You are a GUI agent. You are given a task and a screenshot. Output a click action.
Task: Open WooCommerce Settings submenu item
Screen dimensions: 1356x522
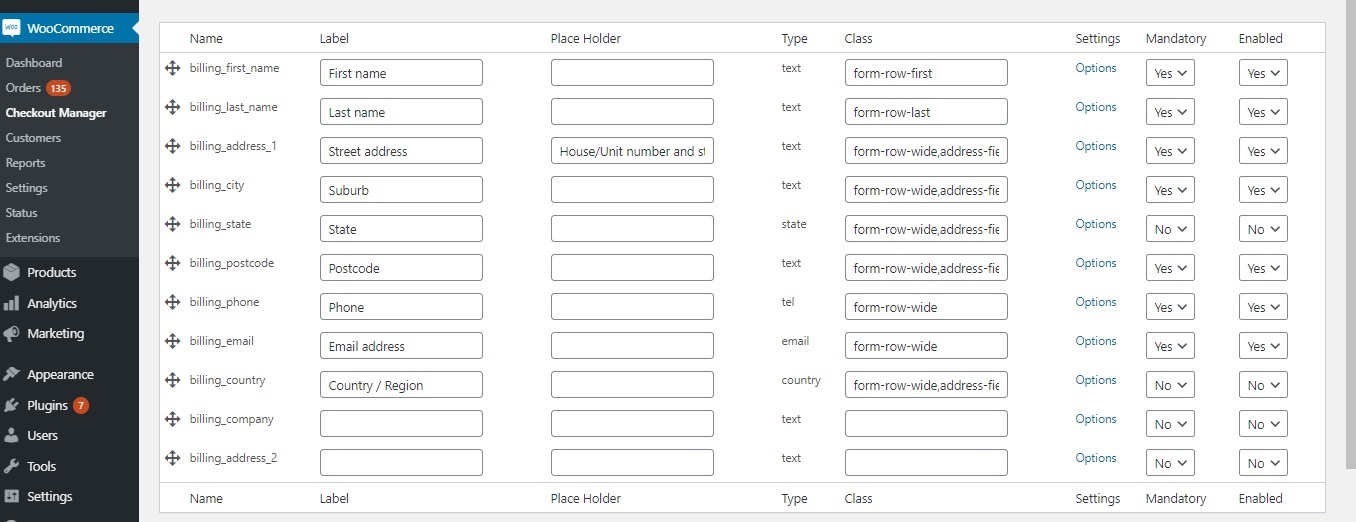click(x=27, y=188)
